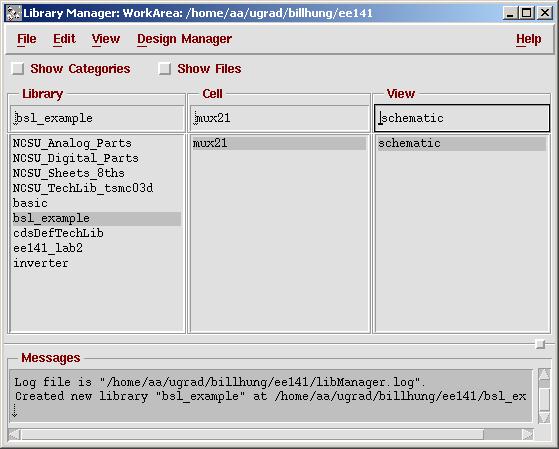This screenshot has height=449, width=559.
Task: Open the Help menu
Action: point(528,39)
